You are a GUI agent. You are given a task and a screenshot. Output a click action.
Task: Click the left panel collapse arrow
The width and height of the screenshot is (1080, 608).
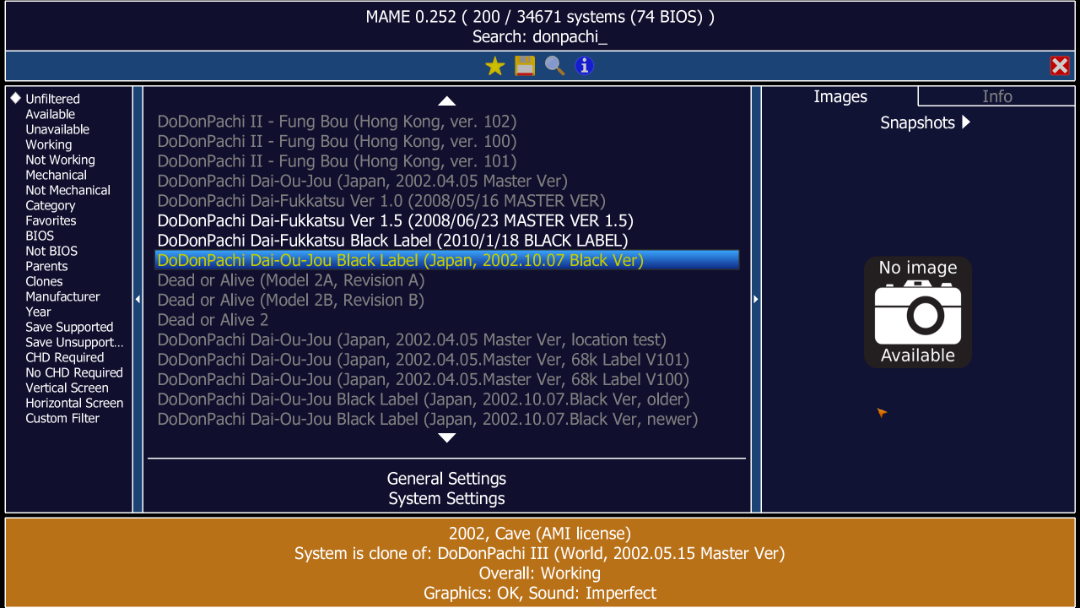pyautogui.click(x=137, y=297)
